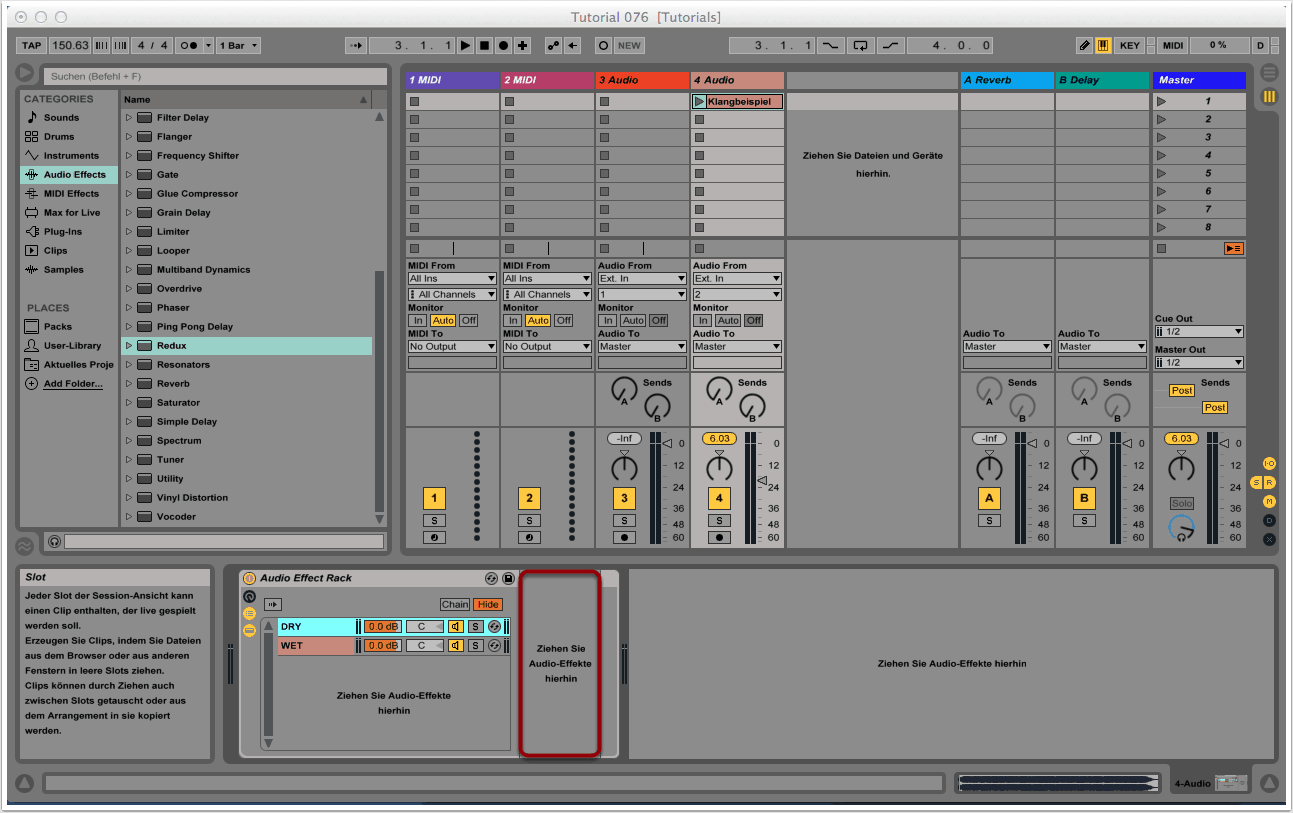Save the Audio Effect Rack preset

[x=508, y=579]
